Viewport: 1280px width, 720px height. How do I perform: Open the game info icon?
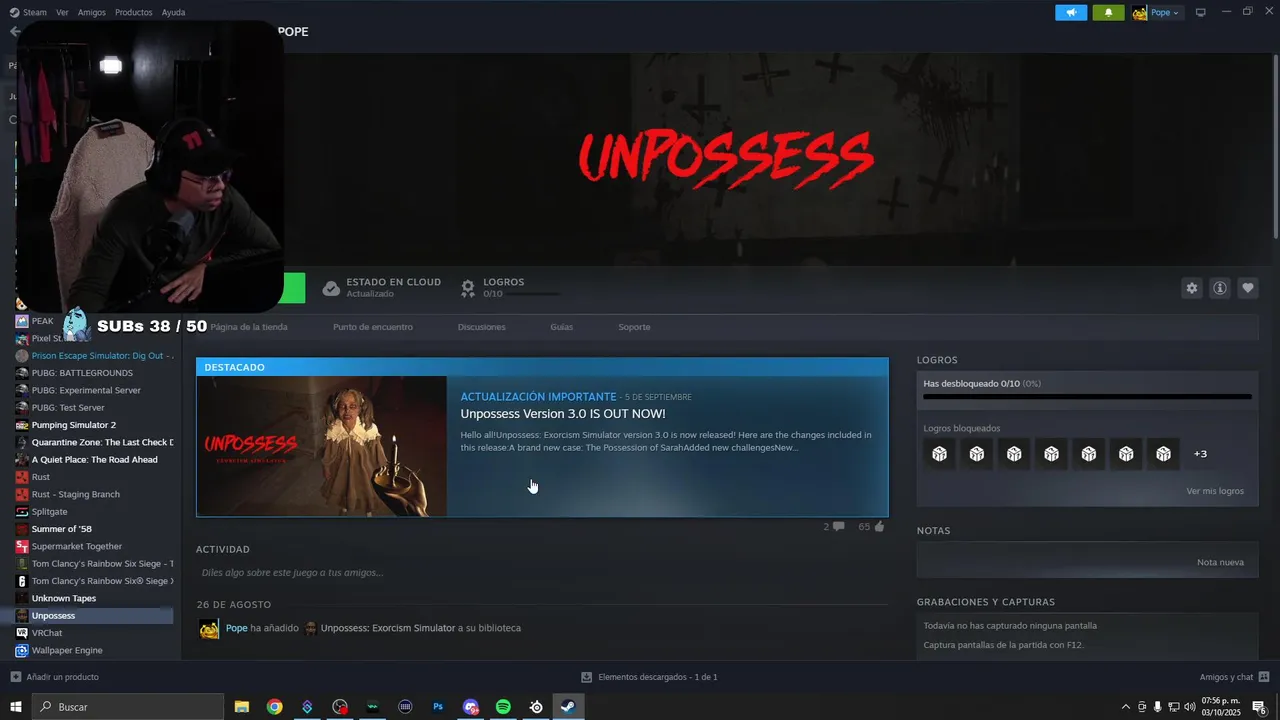[1220, 288]
